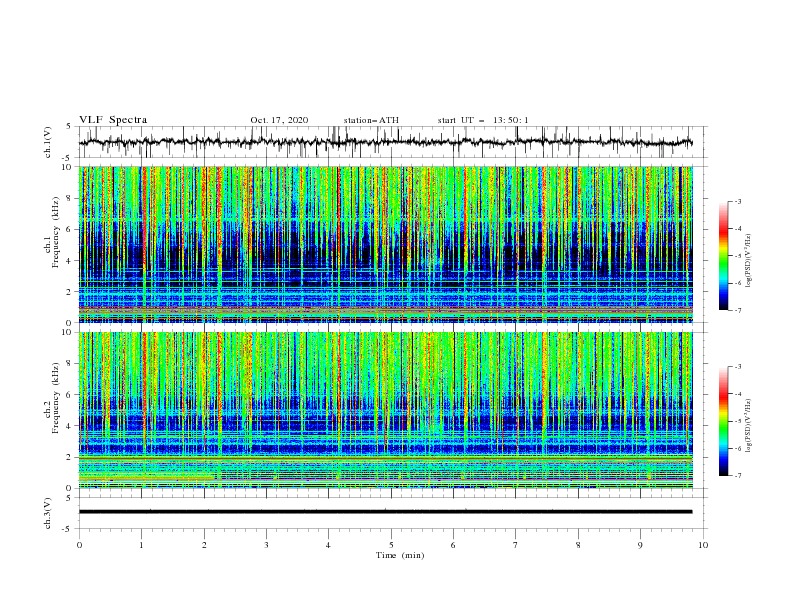Click inside the ch.2 spectrogram panel
Viewport: 792px width, 612px height.
coord(386,410)
